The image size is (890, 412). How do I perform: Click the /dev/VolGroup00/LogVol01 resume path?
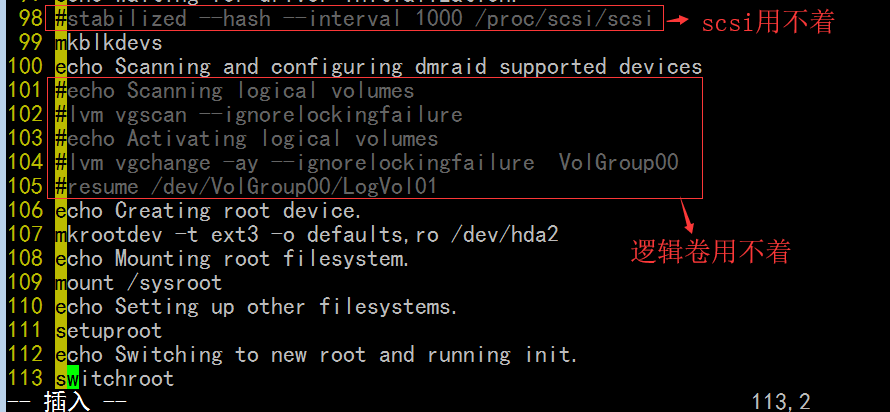tap(294, 187)
